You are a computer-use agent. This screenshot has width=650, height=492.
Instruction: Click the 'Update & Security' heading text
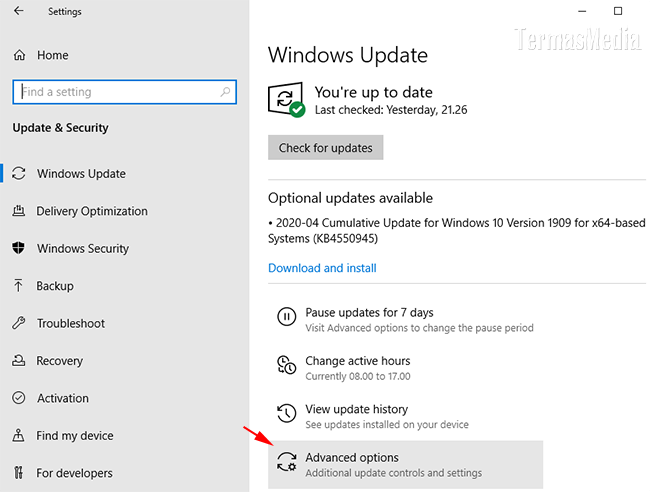click(x=61, y=128)
